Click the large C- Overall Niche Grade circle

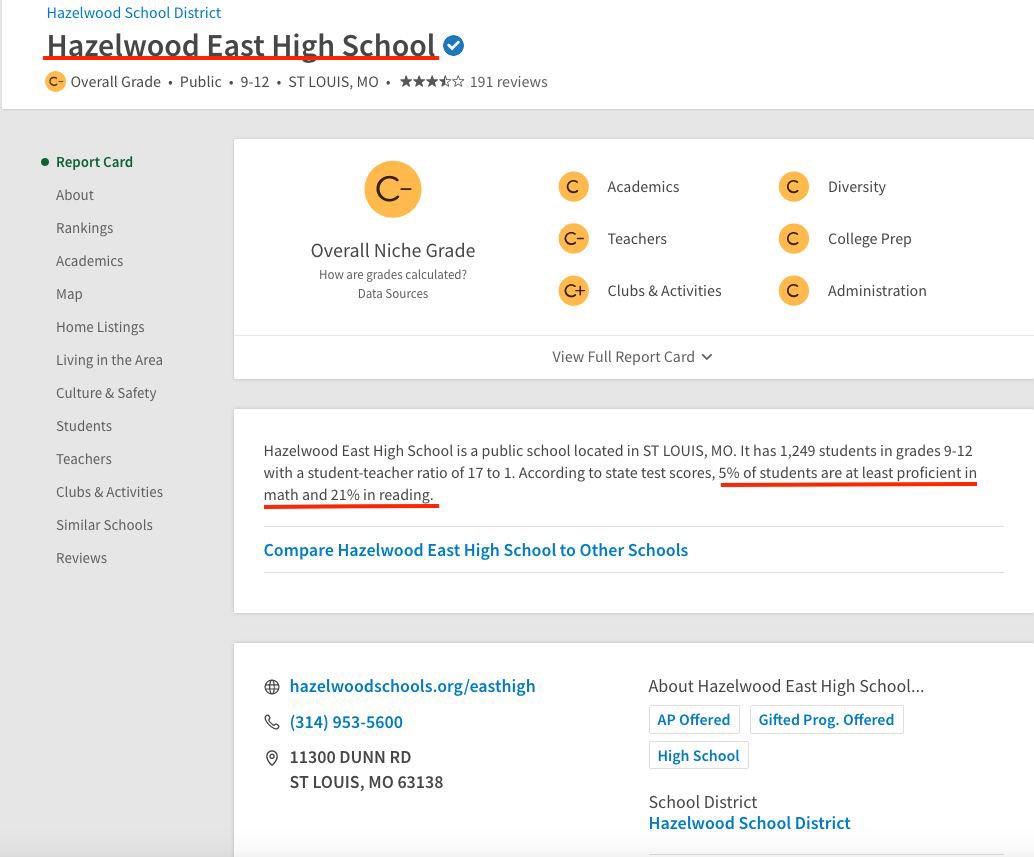393,189
